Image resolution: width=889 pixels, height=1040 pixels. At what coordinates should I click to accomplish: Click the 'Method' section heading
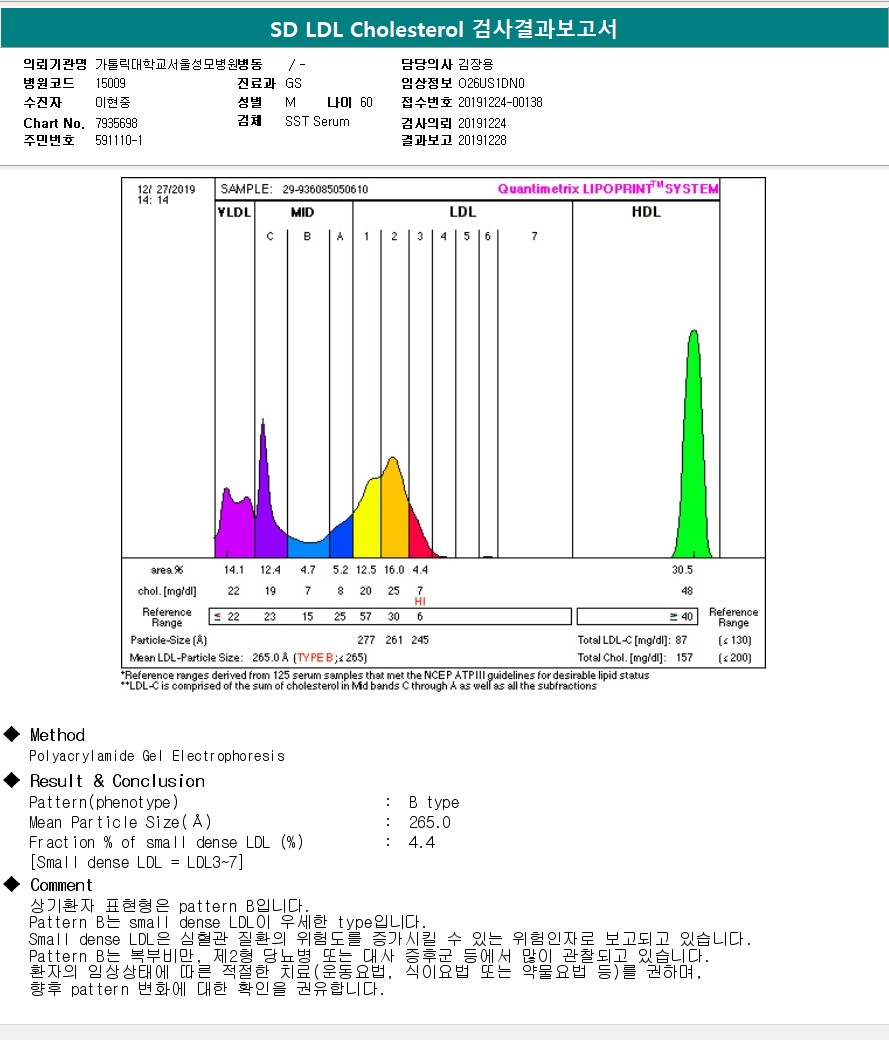(x=57, y=735)
